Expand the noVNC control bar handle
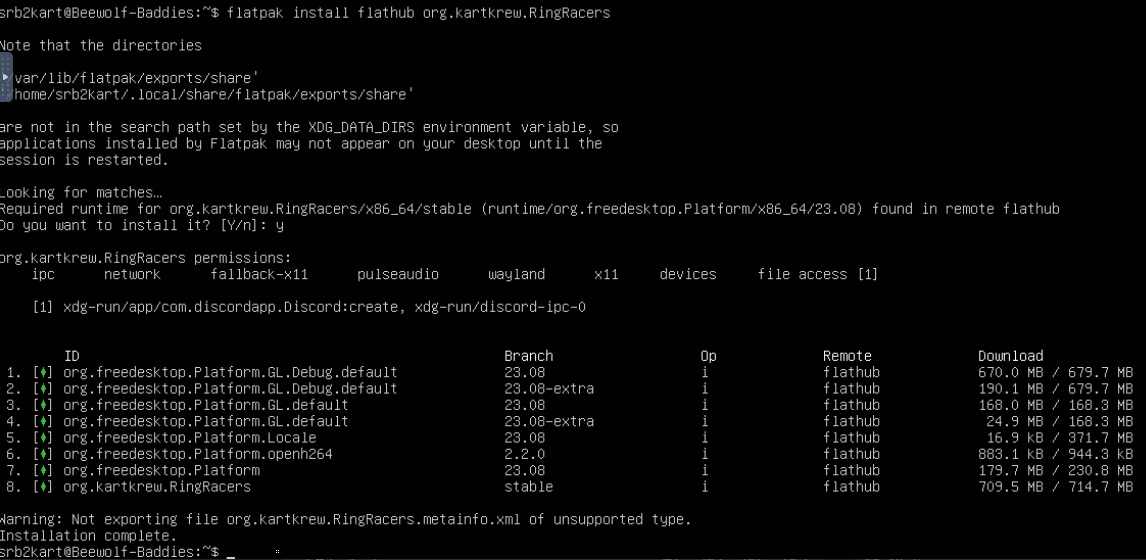This screenshot has height=560, width=1146. pyautogui.click(x=5, y=77)
